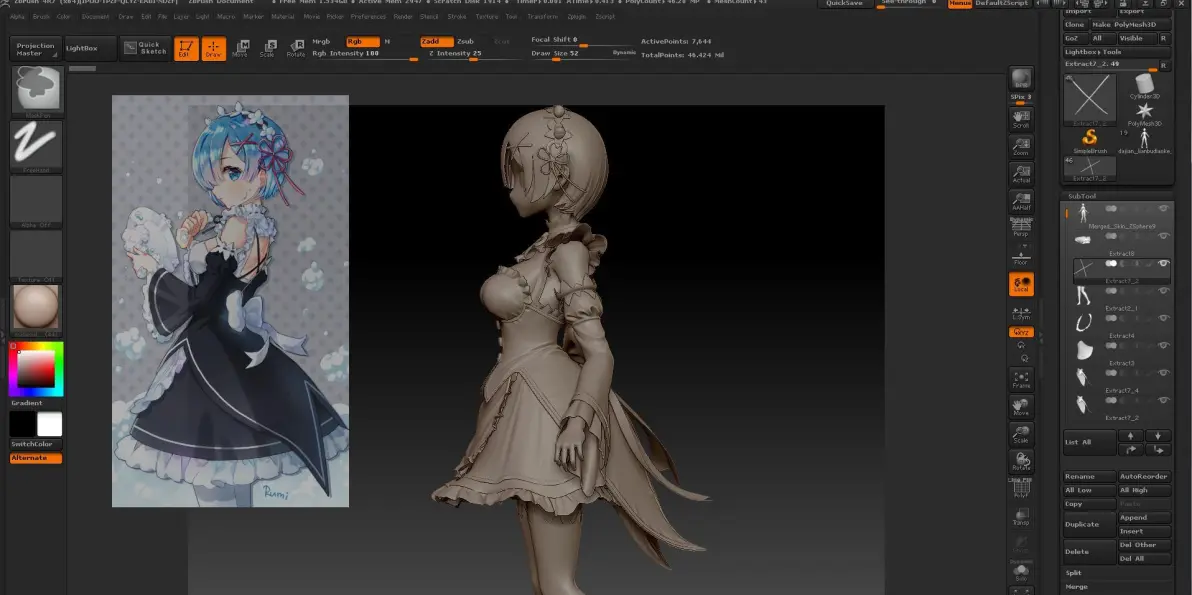Click Make PolyMesh3D button

click(x=1130, y=25)
